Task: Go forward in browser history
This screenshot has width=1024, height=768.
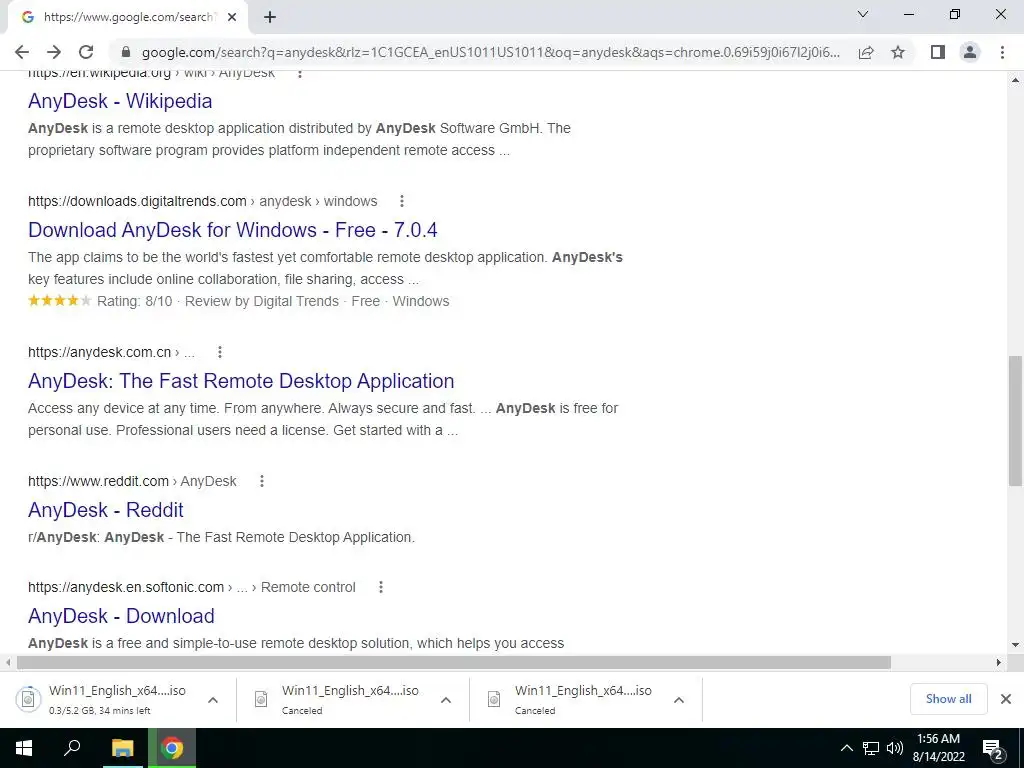Action: pos(54,52)
